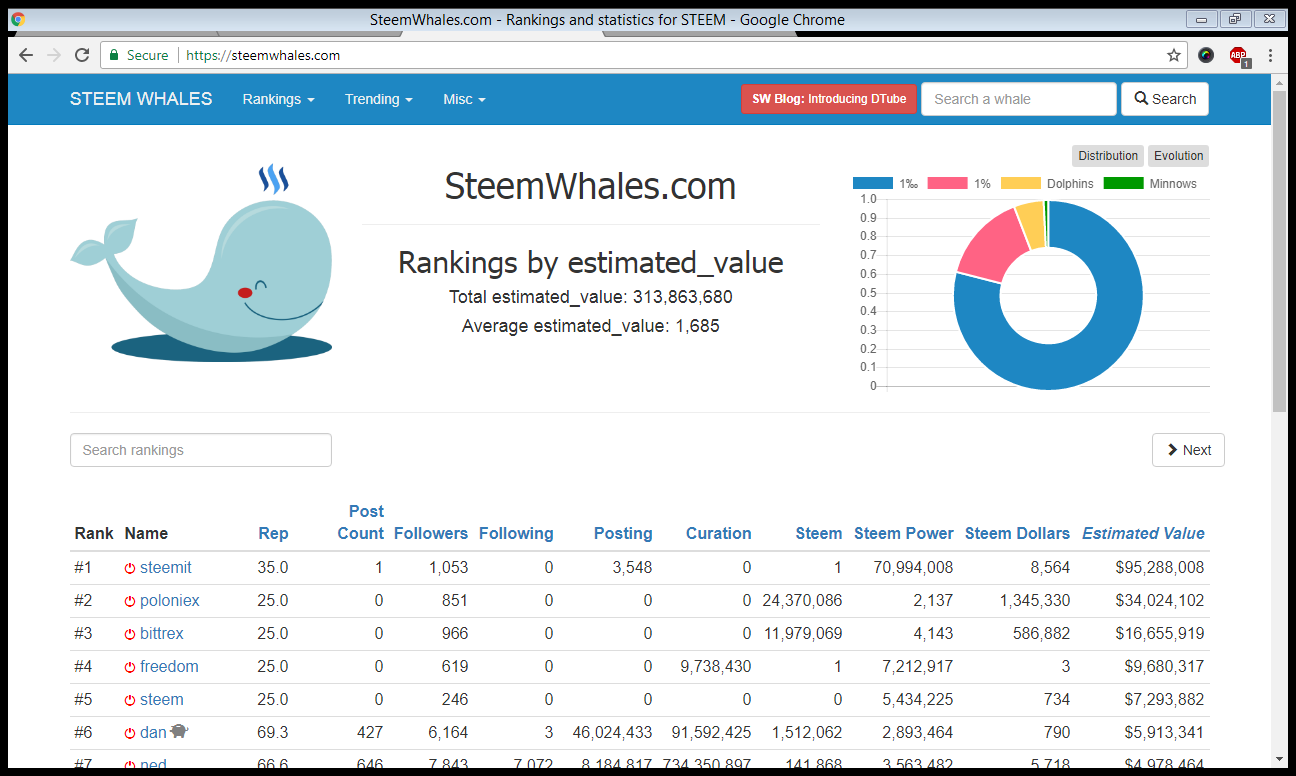Expand the Trending dropdown menu
This screenshot has width=1296, height=776.
pyautogui.click(x=379, y=99)
